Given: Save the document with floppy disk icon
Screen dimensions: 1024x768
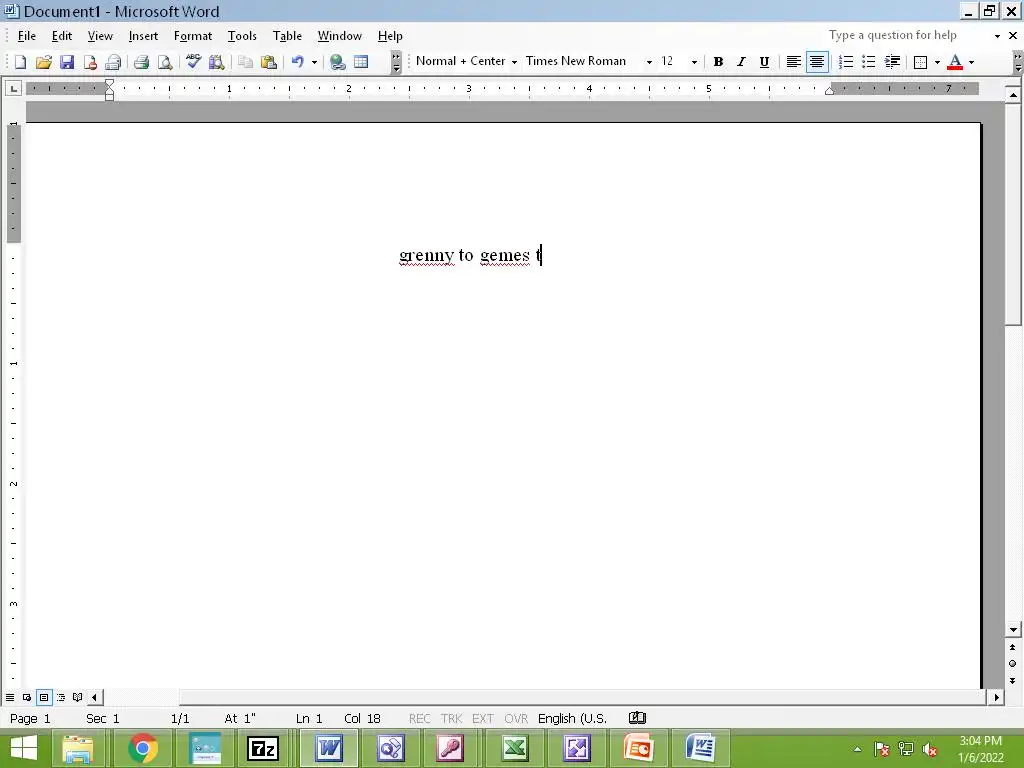Looking at the screenshot, I should tap(67, 62).
